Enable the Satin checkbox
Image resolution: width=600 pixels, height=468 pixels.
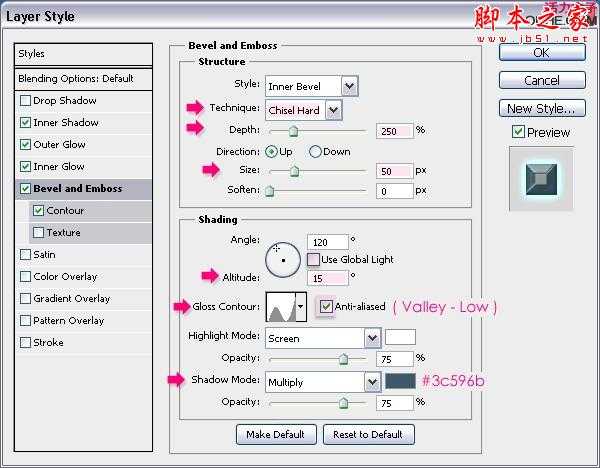[25, 254]
